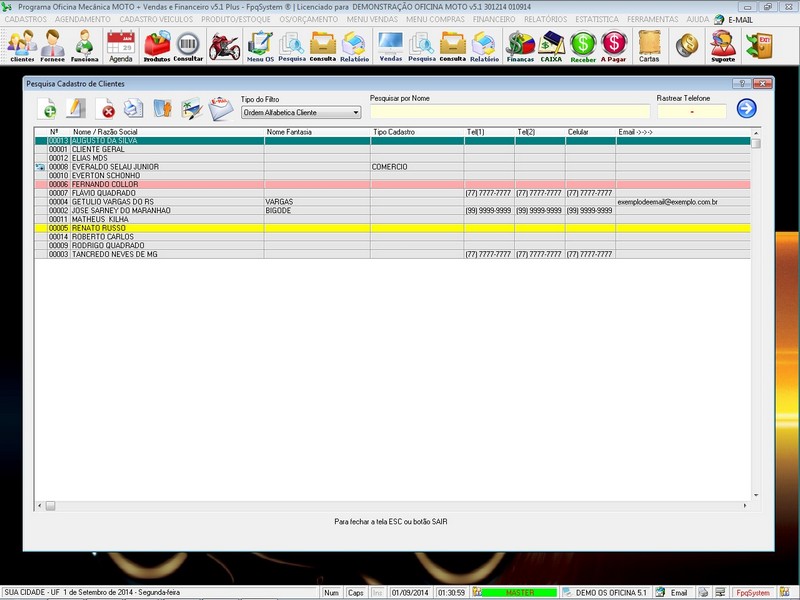Open the Fornece suppliers icon

coord(53,46)
